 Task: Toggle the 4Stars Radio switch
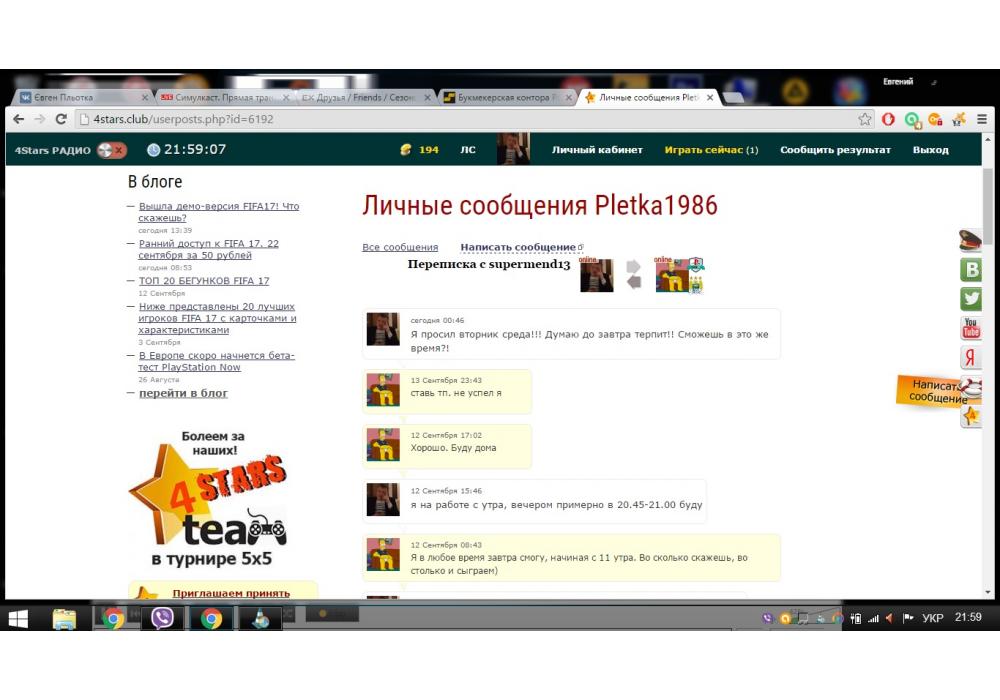pos(111,150)
